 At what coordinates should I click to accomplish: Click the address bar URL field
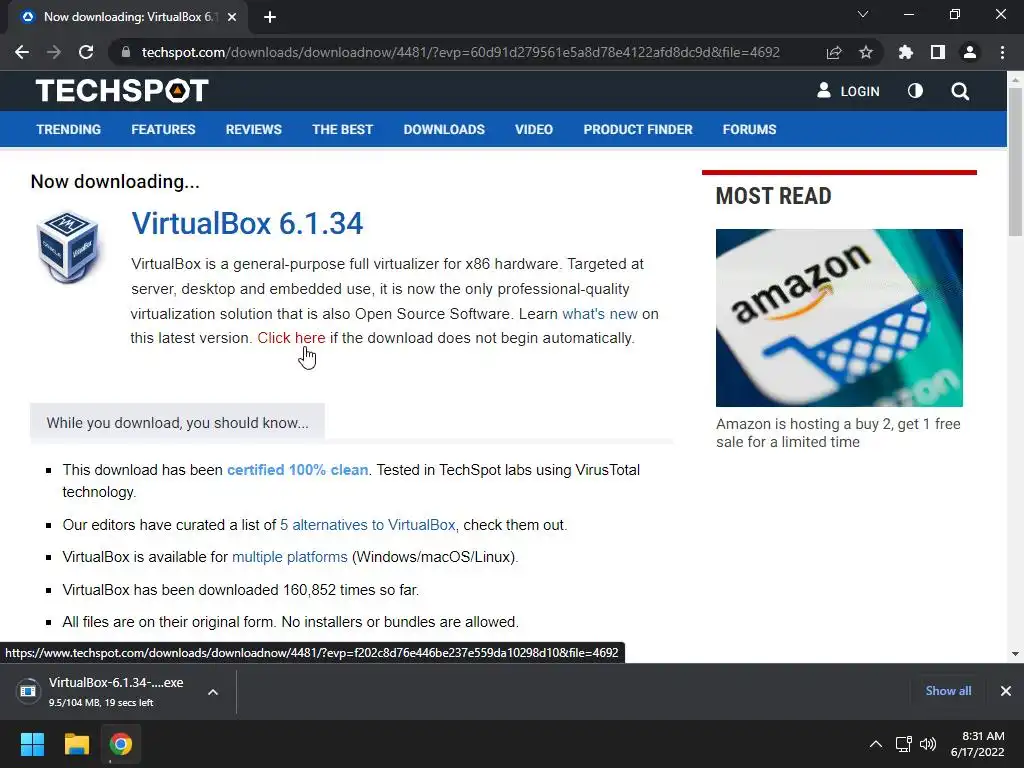click(460, 52)
